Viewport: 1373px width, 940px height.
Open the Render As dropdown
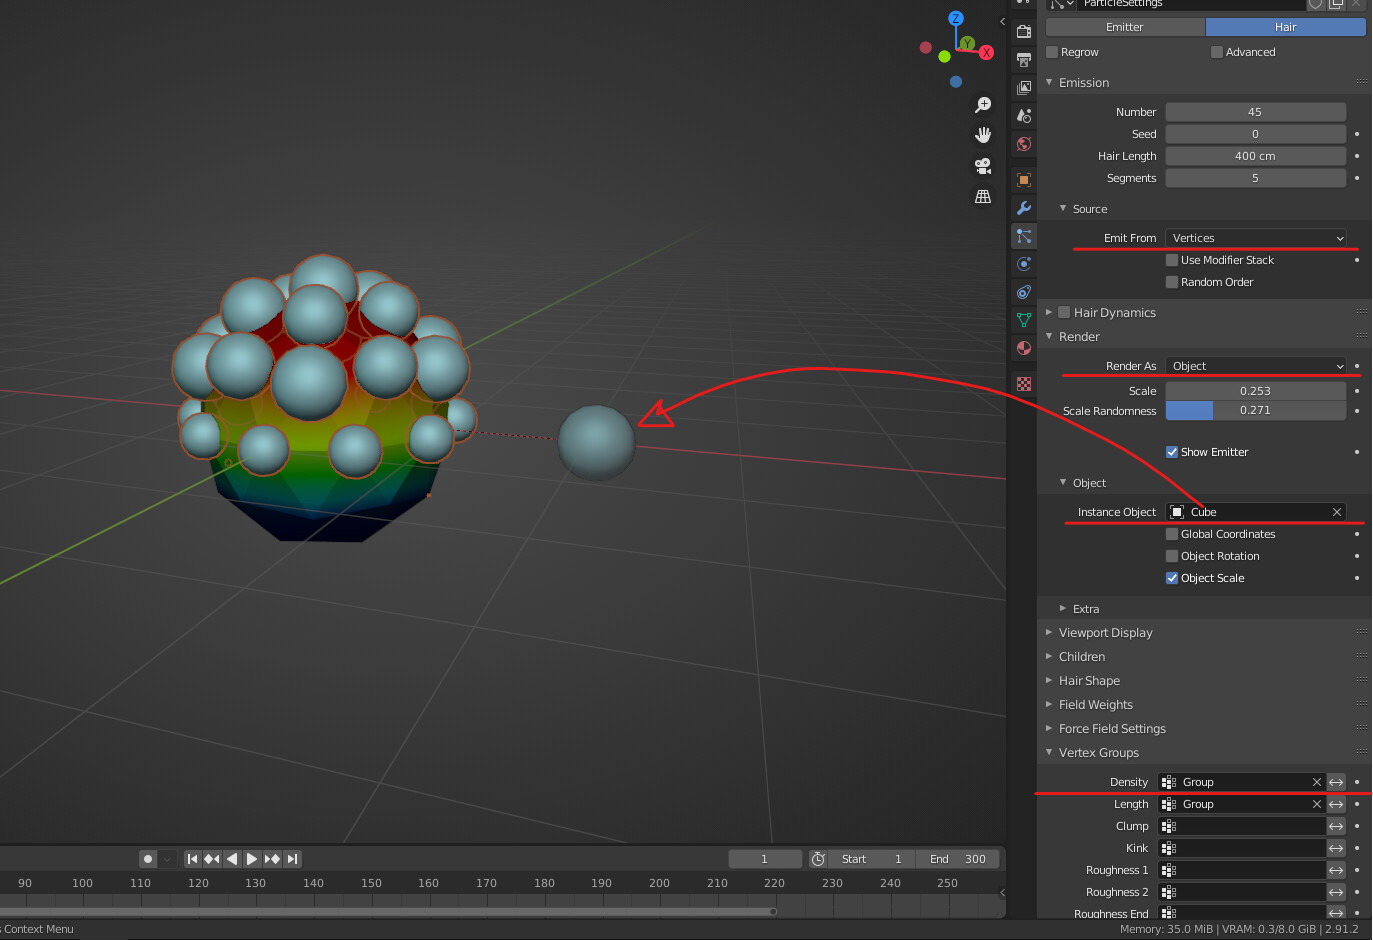pyautogui.click(x=1256, y=366)
